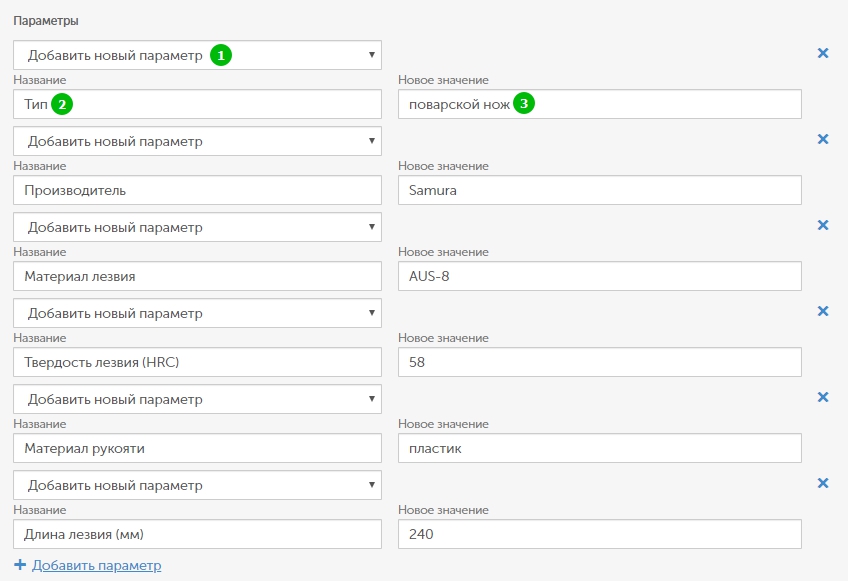The width and height of the screenshot is (848, 581).
Task: Click the value field containing 240
Action: coord(599,534)
